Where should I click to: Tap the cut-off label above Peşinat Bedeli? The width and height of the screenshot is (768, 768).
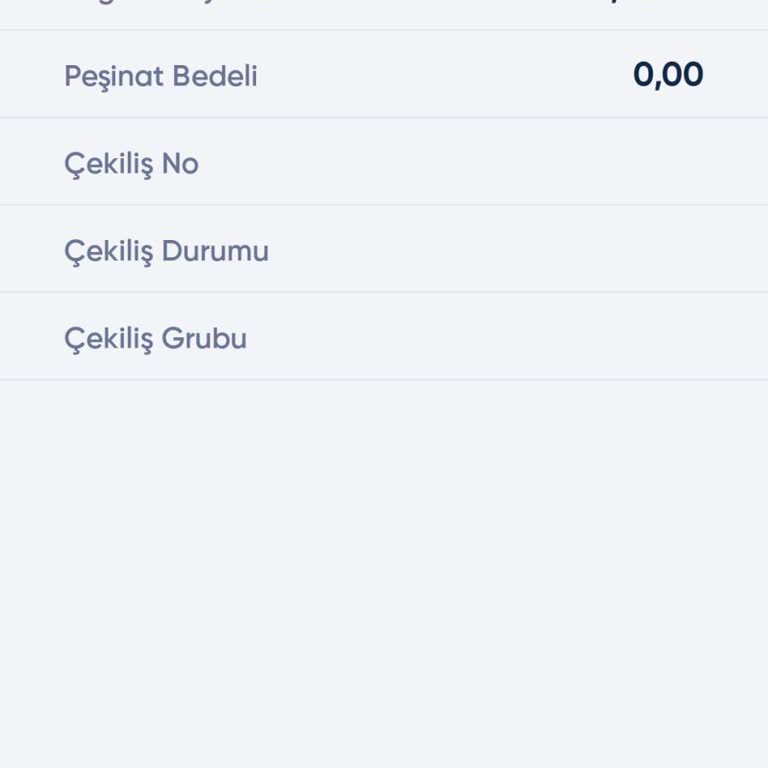[150, 5]
